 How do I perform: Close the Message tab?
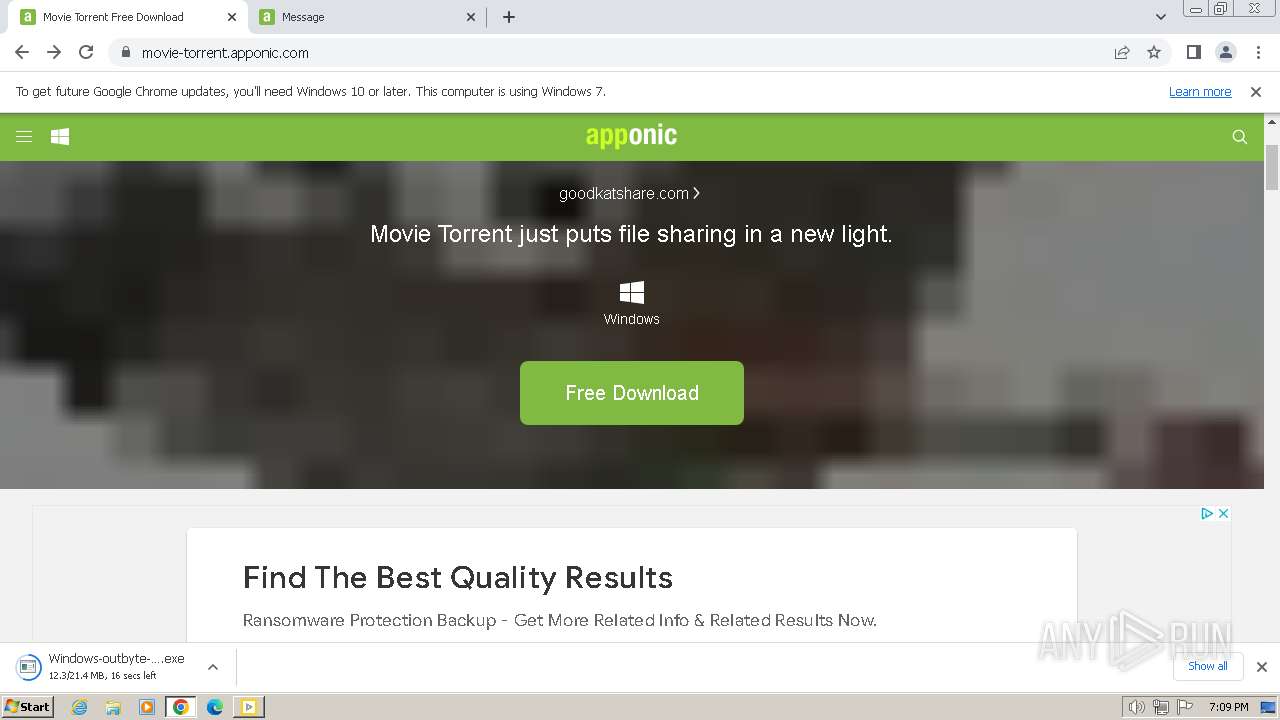pos(472,17)
